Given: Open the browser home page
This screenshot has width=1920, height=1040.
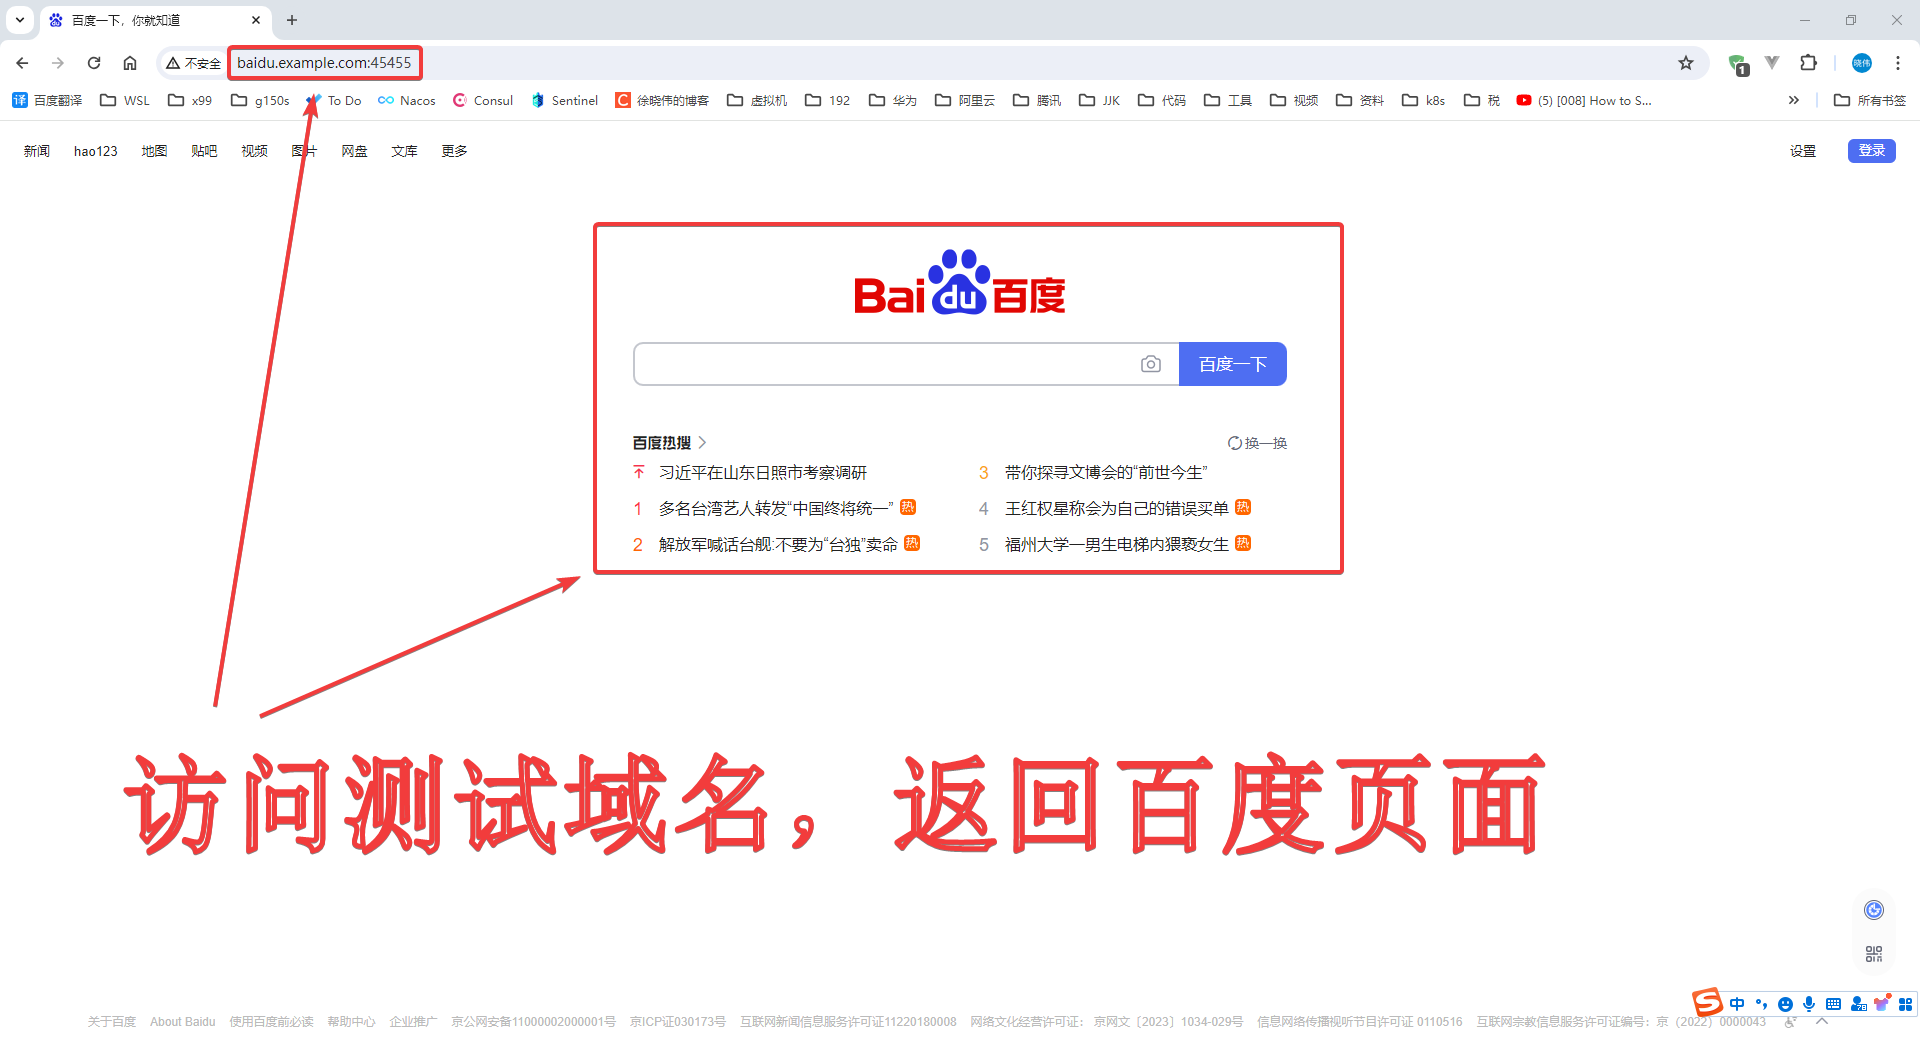Looking at the screenshot, I should 130,63.
